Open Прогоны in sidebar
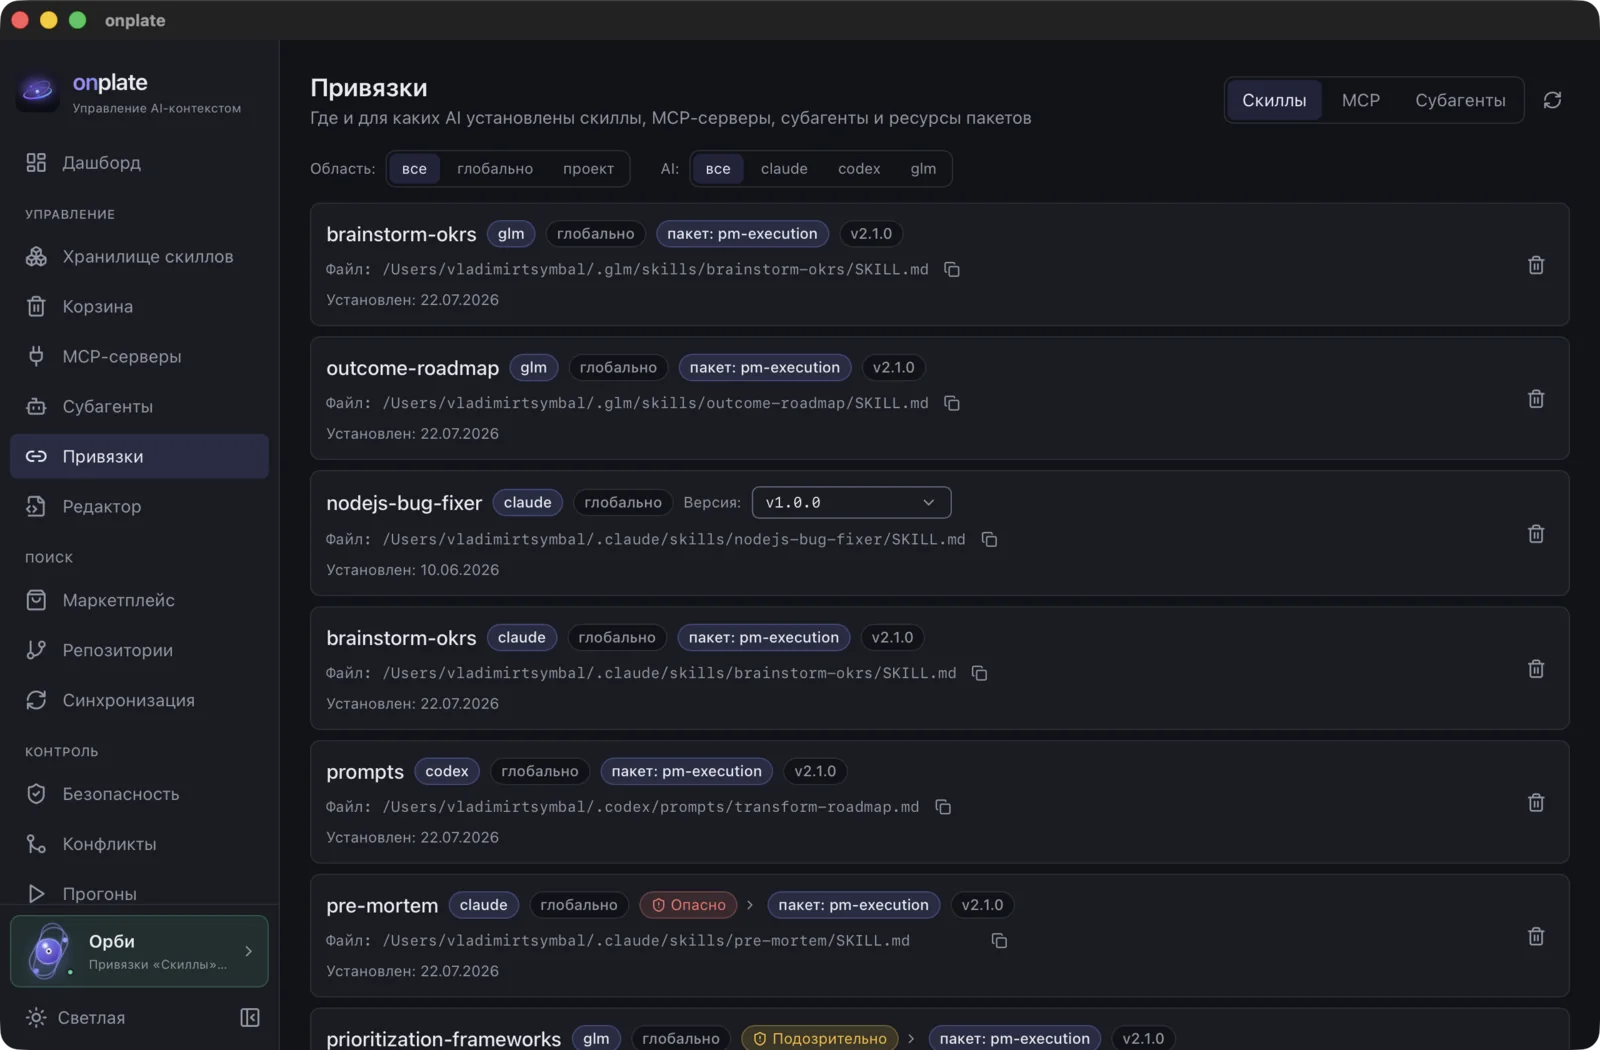The width and height of the screenshot is (1600, 1050). pos(139,894)
